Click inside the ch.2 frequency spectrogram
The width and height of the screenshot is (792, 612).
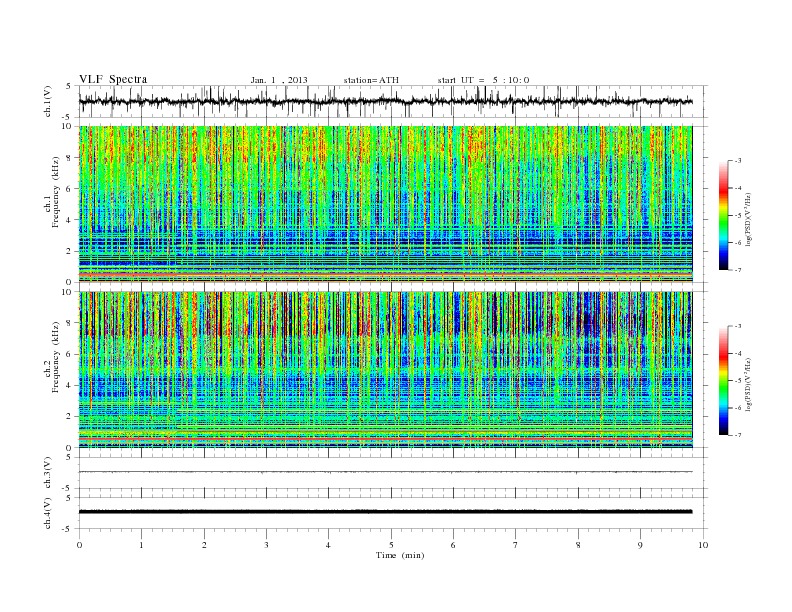(x=385, y=370)
